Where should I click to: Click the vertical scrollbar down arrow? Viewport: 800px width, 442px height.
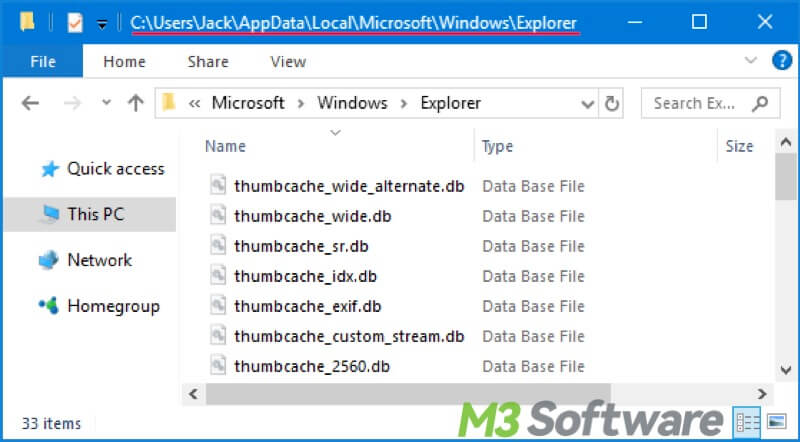coord(786,370)
